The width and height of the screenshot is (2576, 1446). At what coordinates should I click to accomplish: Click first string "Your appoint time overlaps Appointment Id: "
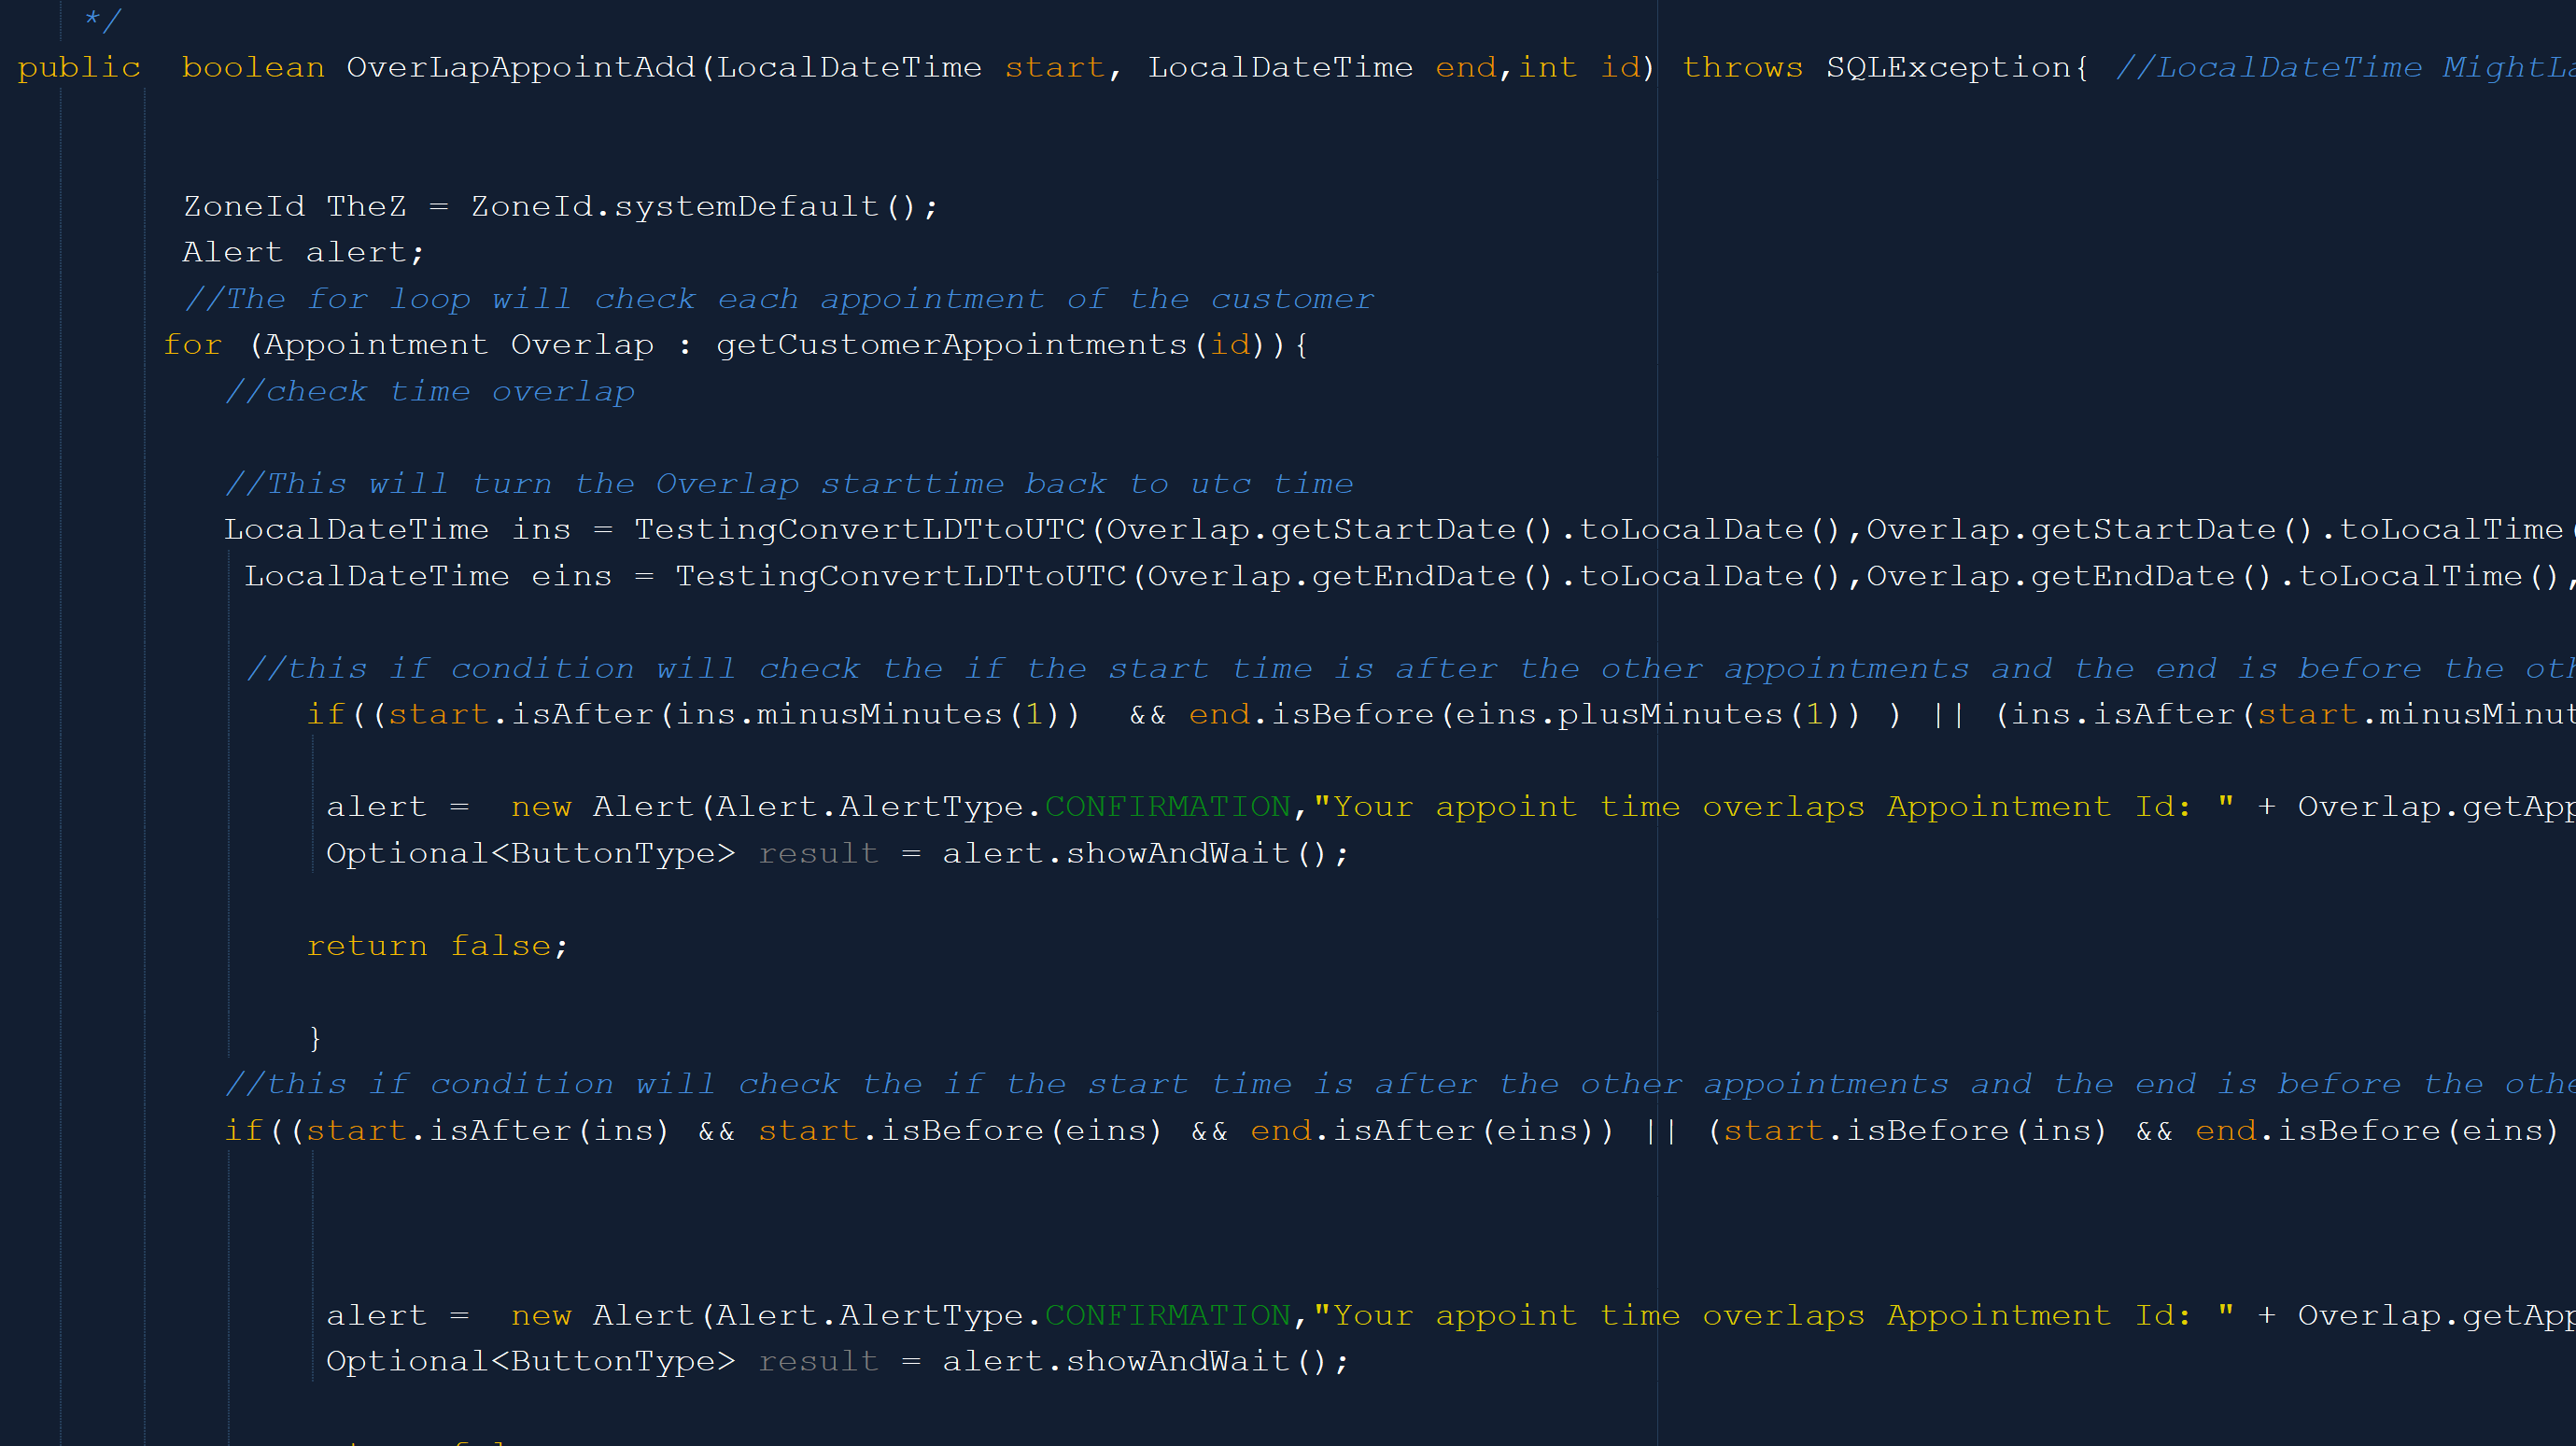1773,807
